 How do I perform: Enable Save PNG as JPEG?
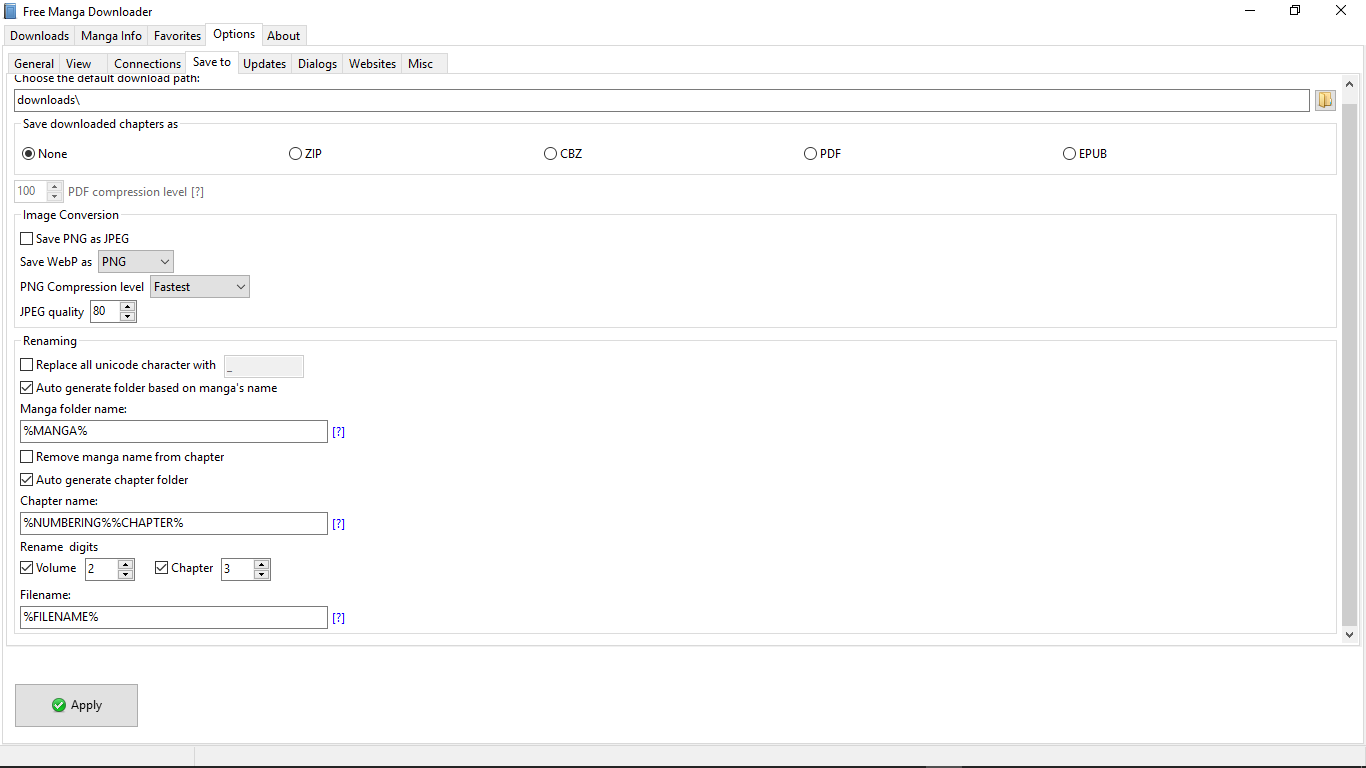pos(26,238)
